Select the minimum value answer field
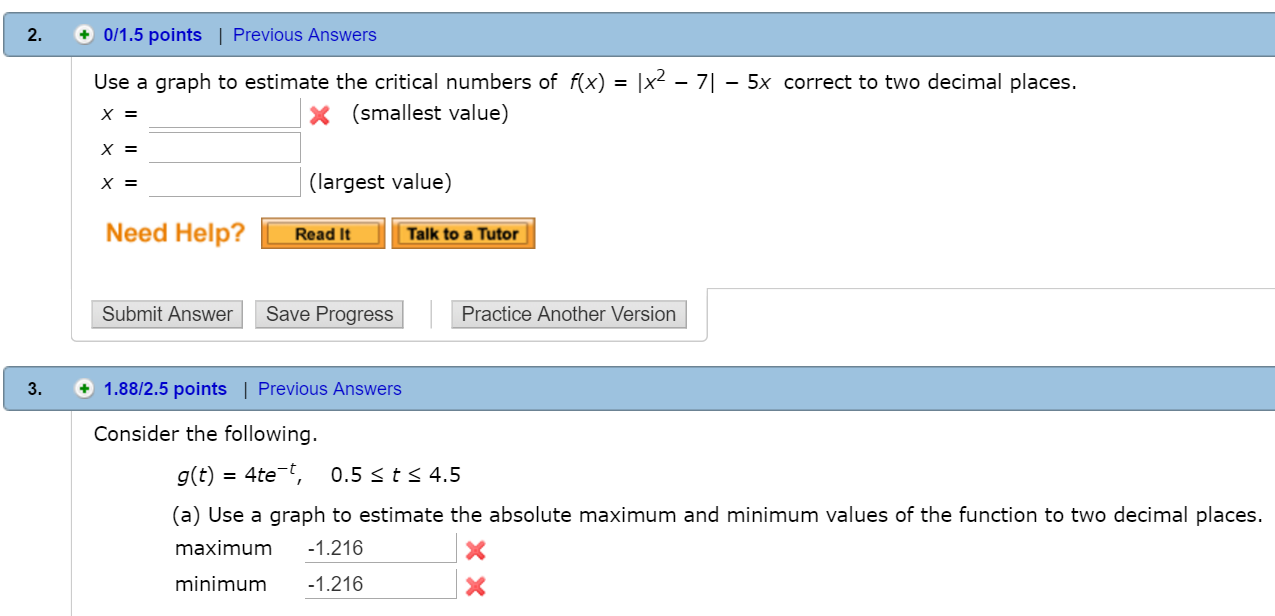 pyautogui.click(x=380, y=584)
